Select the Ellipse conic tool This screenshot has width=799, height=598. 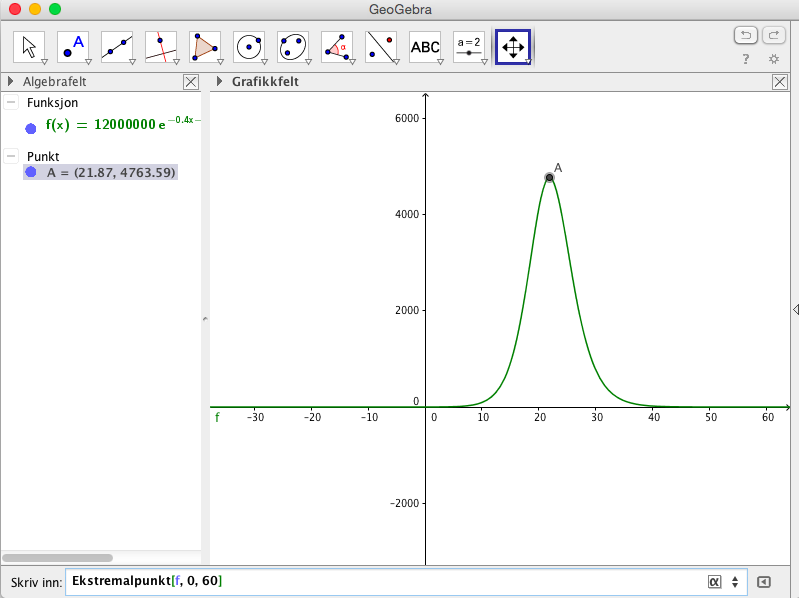click(292, 47)
